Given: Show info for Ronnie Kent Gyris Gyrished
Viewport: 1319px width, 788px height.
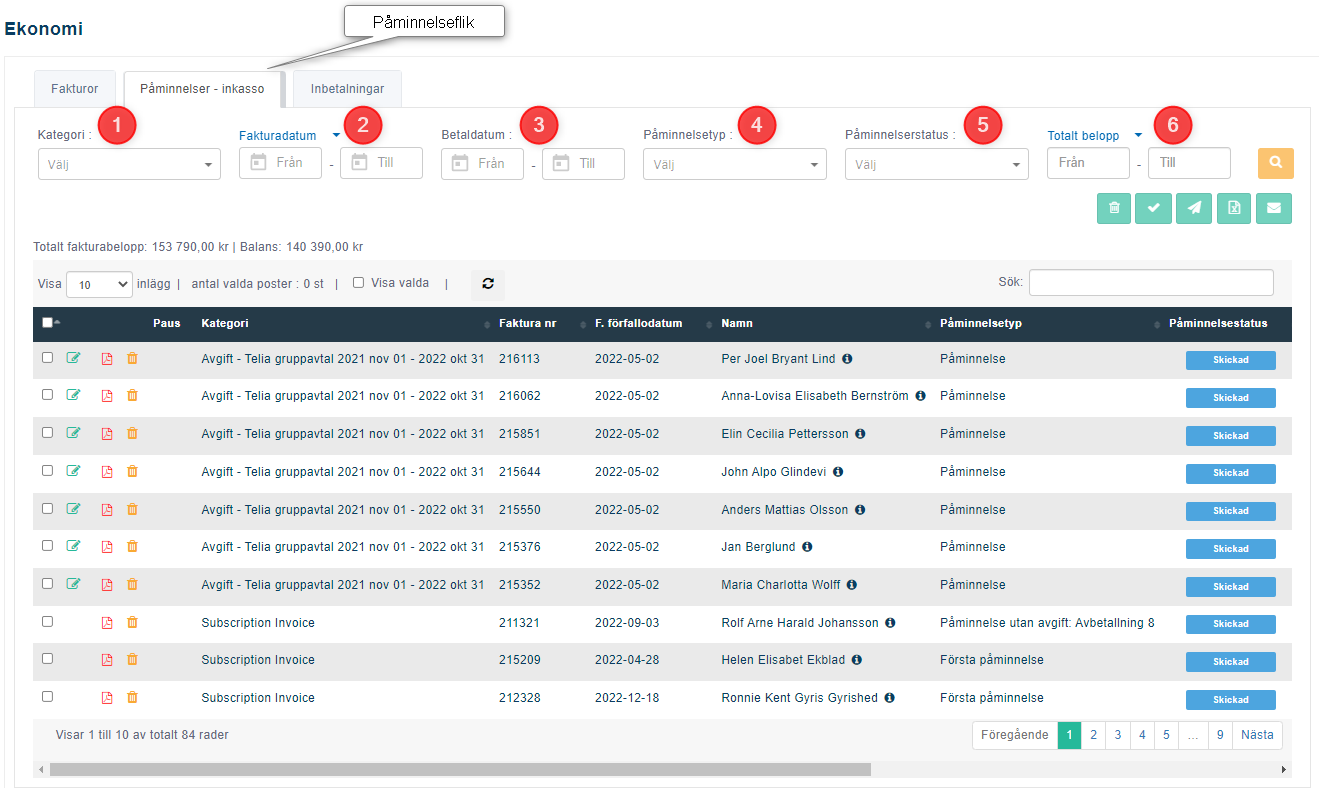Looking at the screenshot, I should [889, 698].
